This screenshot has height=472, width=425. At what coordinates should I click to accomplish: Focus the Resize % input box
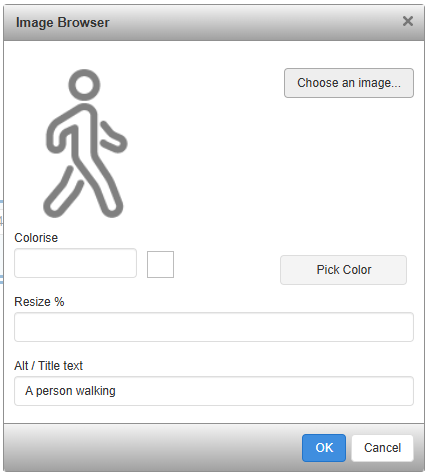point(214,327)
